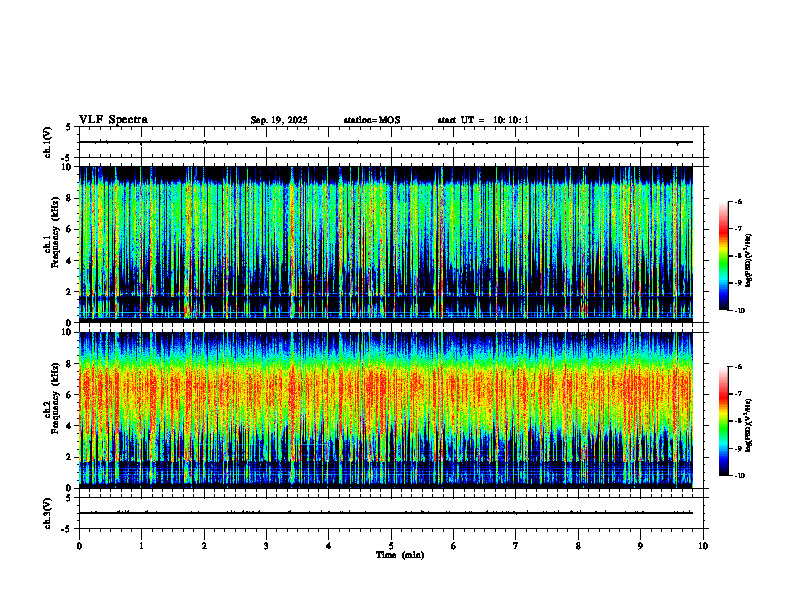The height and width of the screenshot is (612, 792).
Task: Select the date text "Sep. 19, 2025"
Action: pos(279,120)
